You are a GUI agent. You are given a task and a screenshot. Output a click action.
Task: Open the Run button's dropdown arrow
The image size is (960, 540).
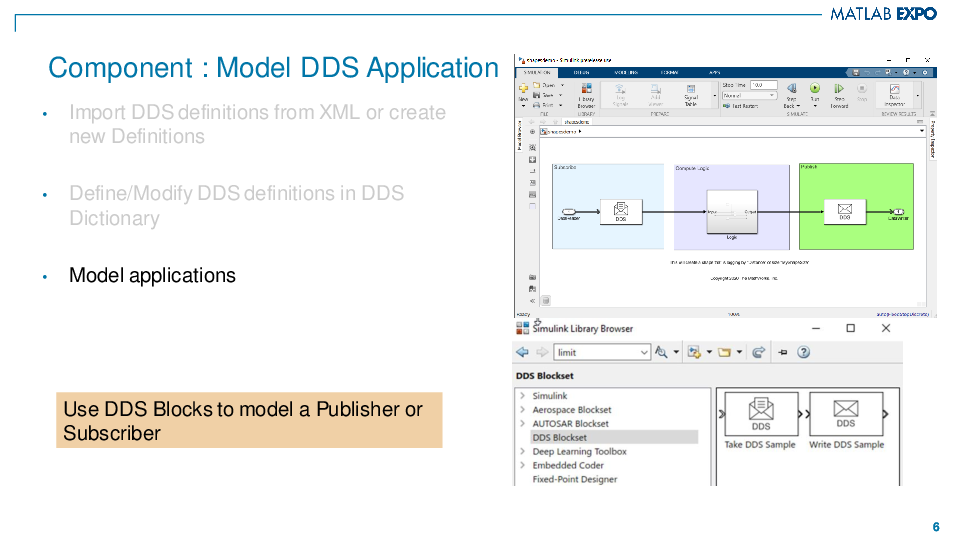[815, 106]
